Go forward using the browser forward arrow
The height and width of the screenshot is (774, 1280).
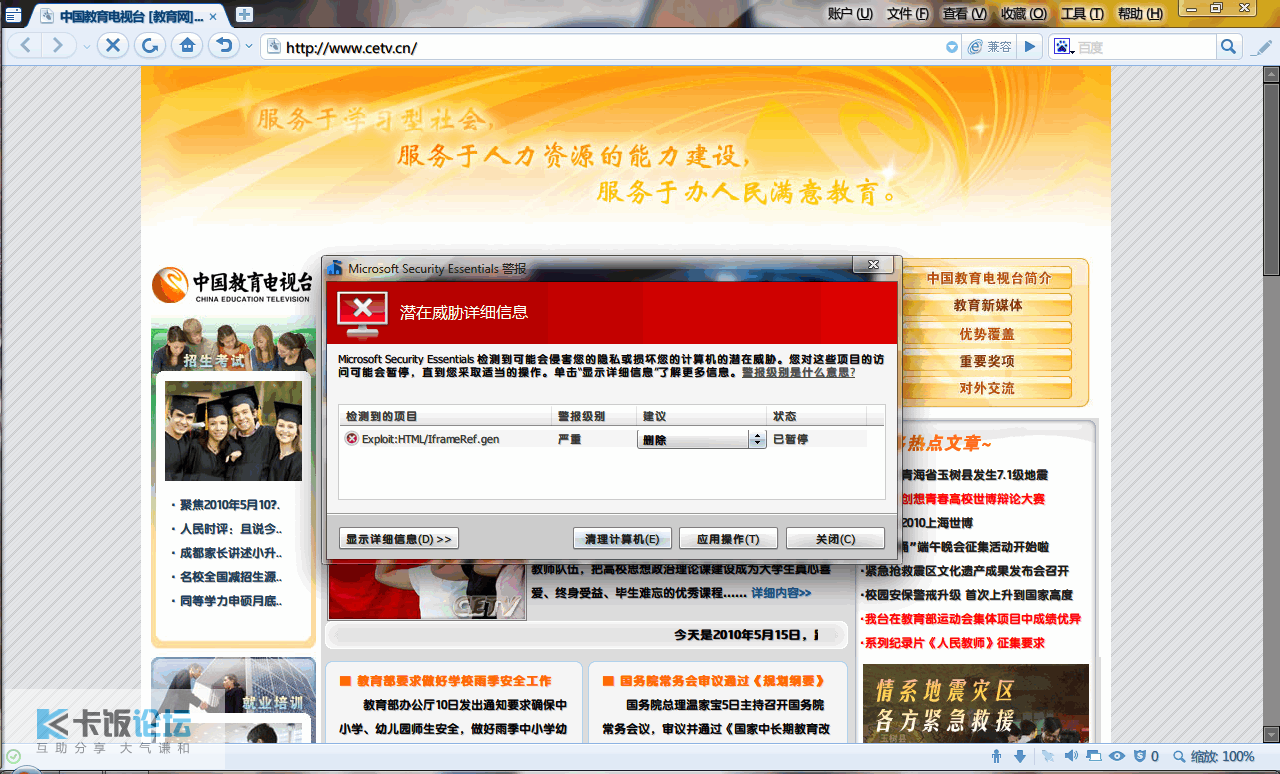point(57,46)
